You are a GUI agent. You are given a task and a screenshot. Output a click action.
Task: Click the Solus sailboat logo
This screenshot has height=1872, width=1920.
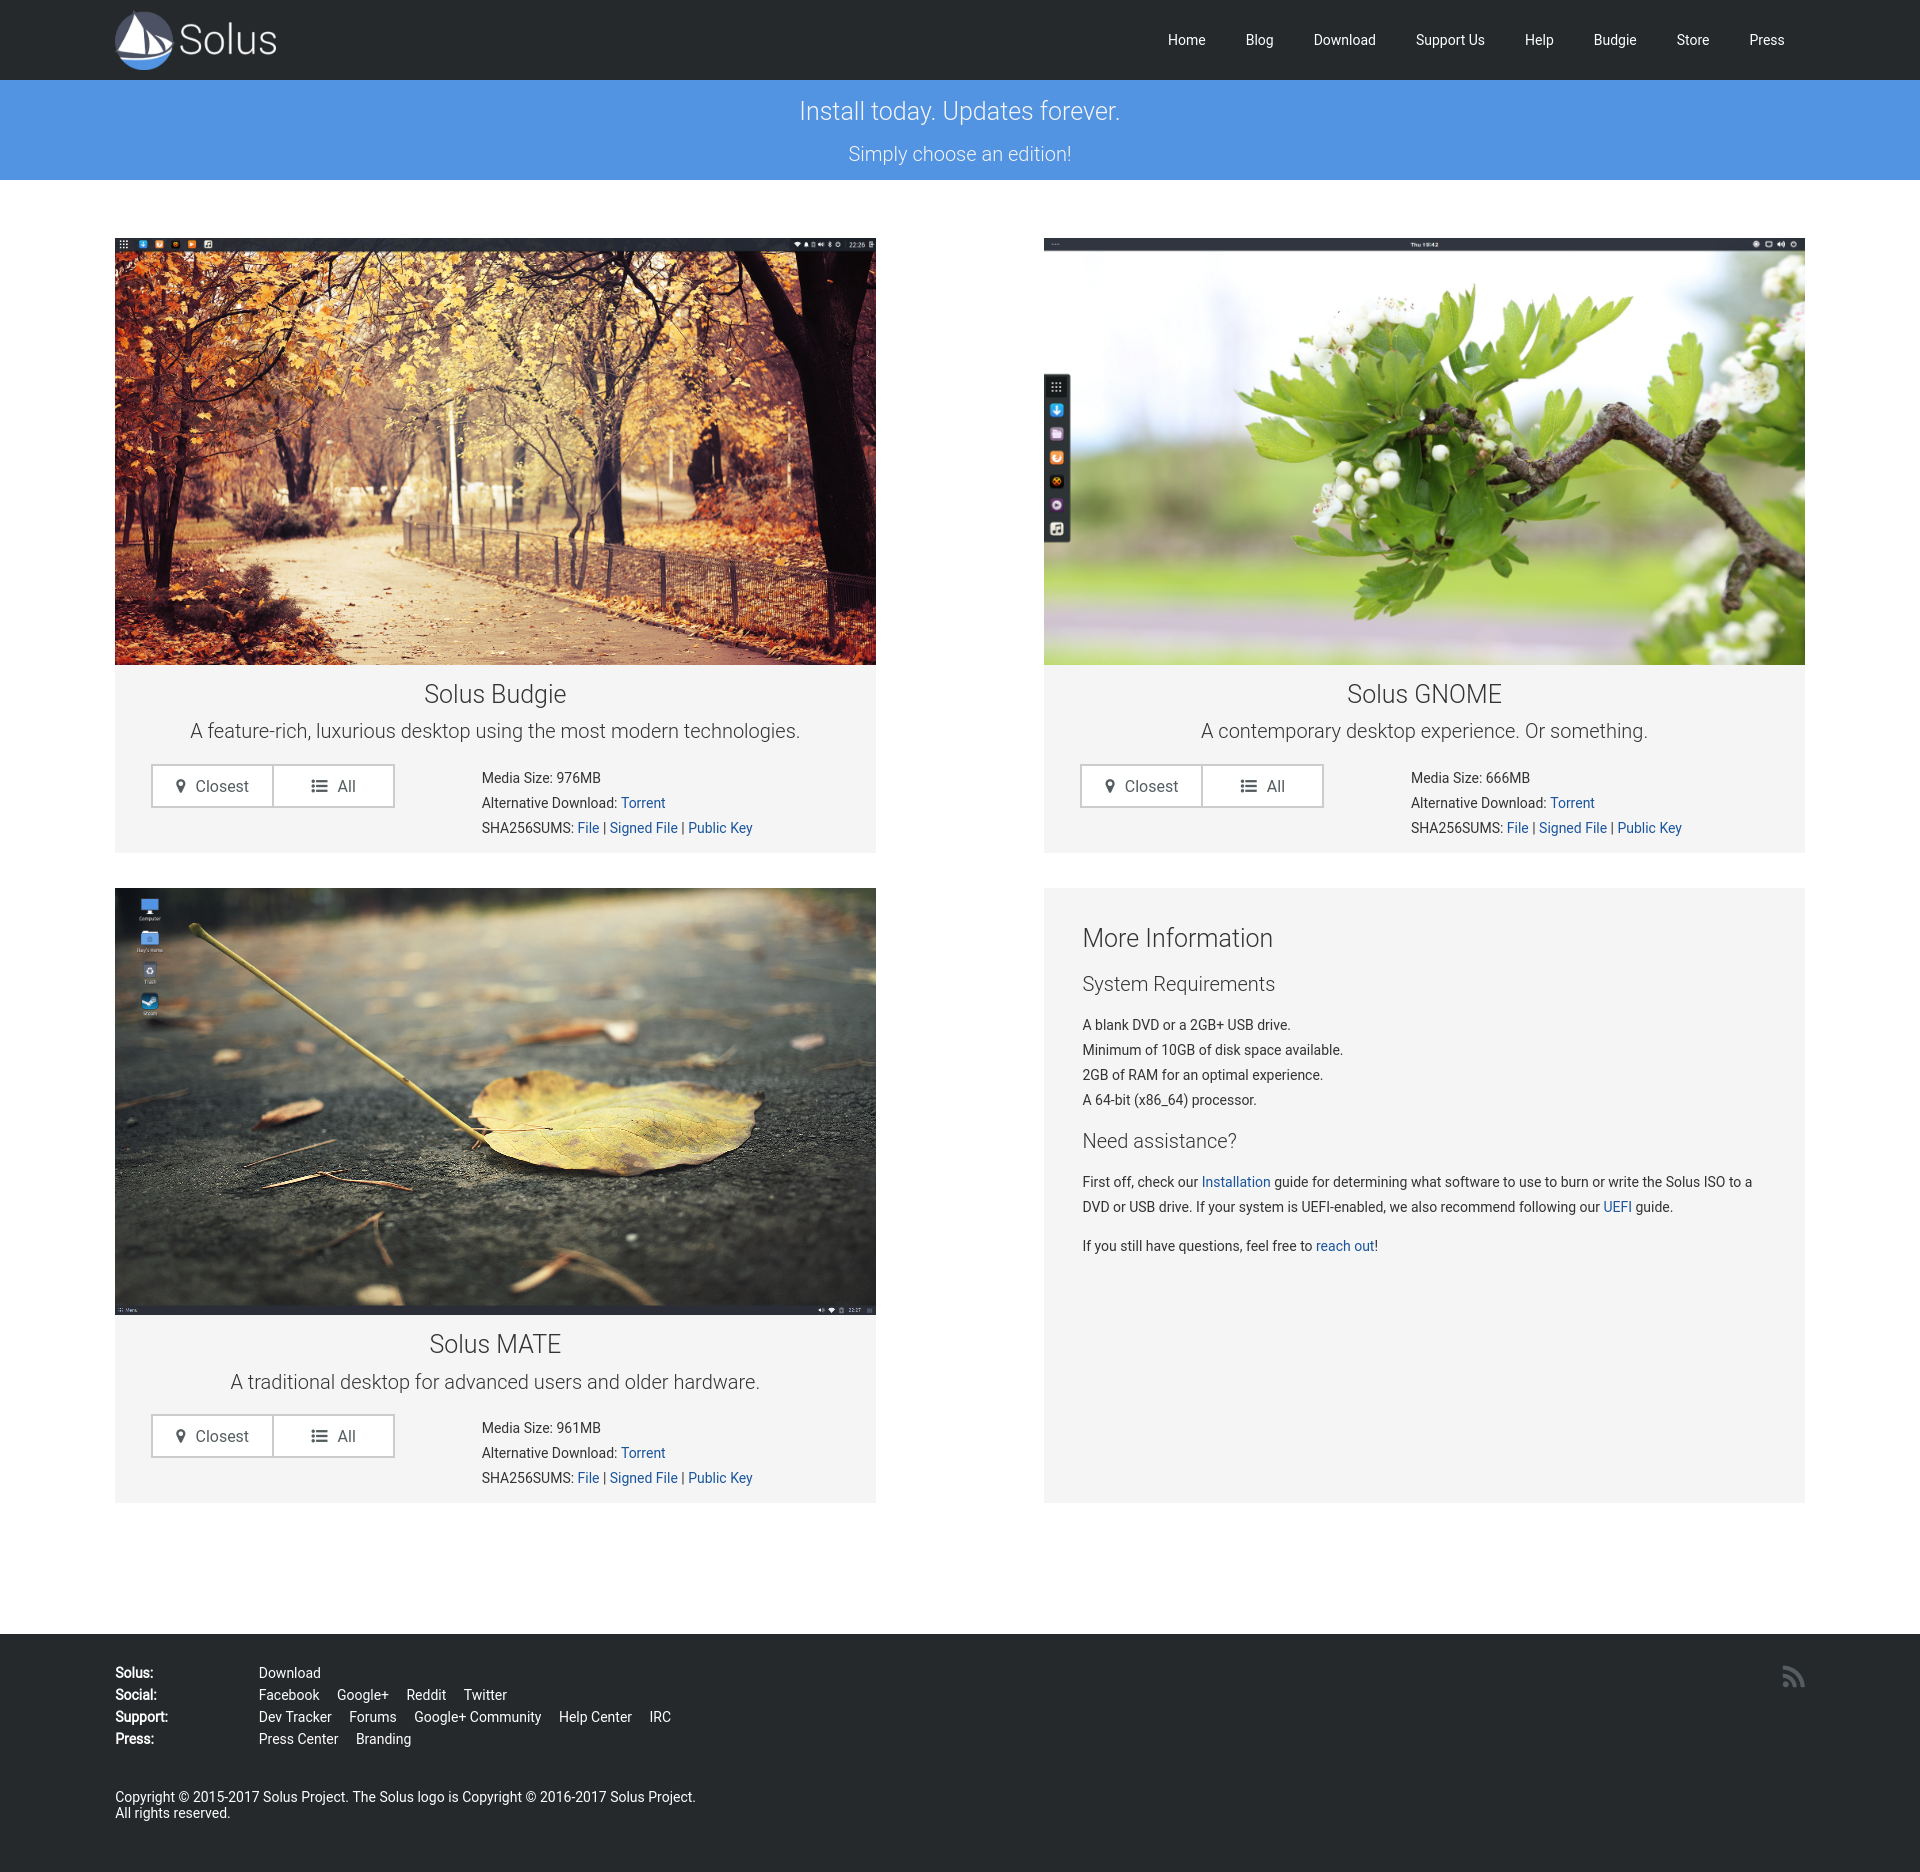(195, 40)
